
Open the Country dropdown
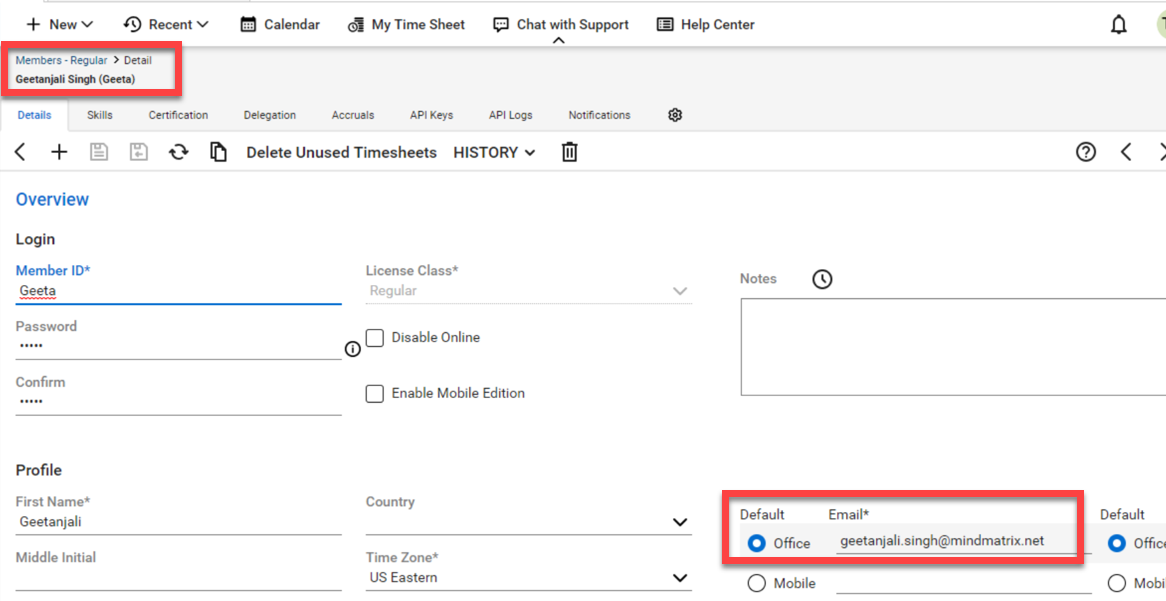point(529,522)
